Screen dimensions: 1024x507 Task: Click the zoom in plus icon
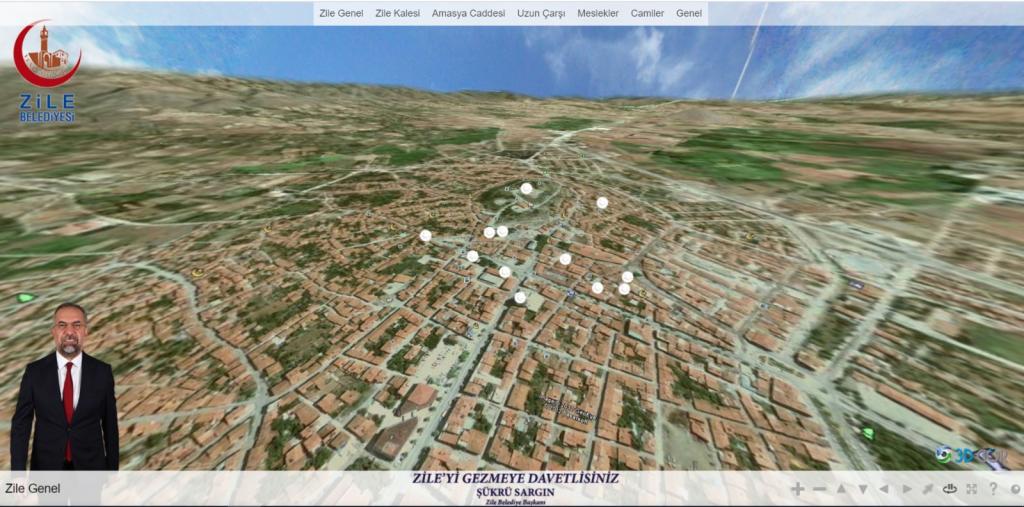[x=797, y=489]
